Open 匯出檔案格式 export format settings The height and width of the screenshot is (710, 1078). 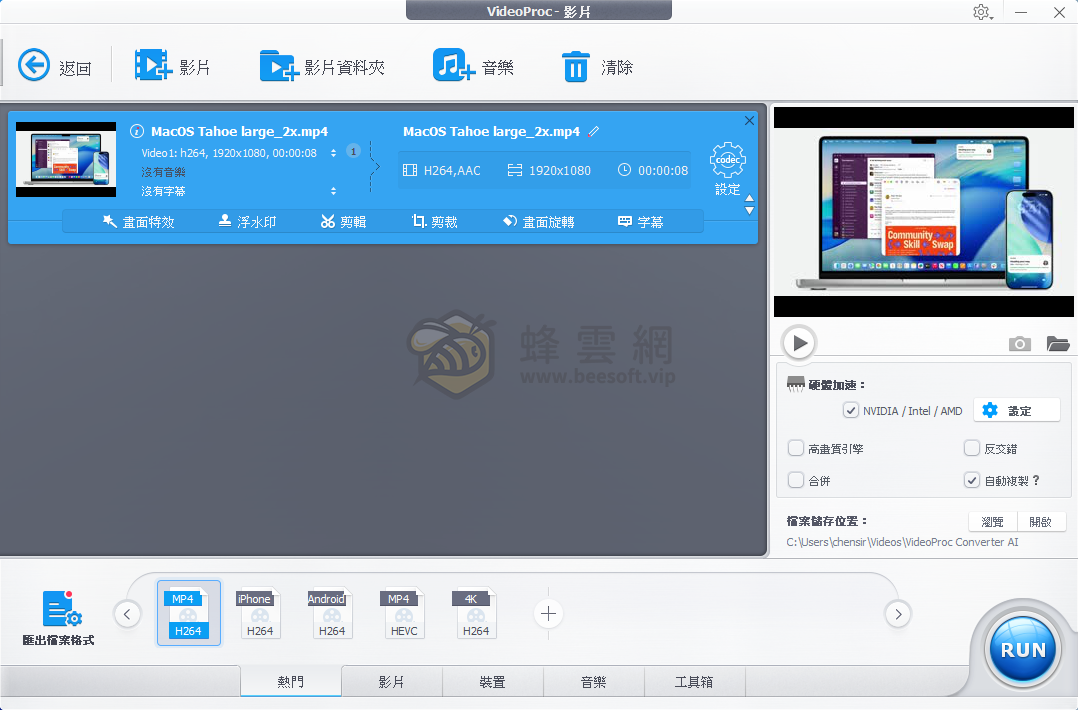58,618
